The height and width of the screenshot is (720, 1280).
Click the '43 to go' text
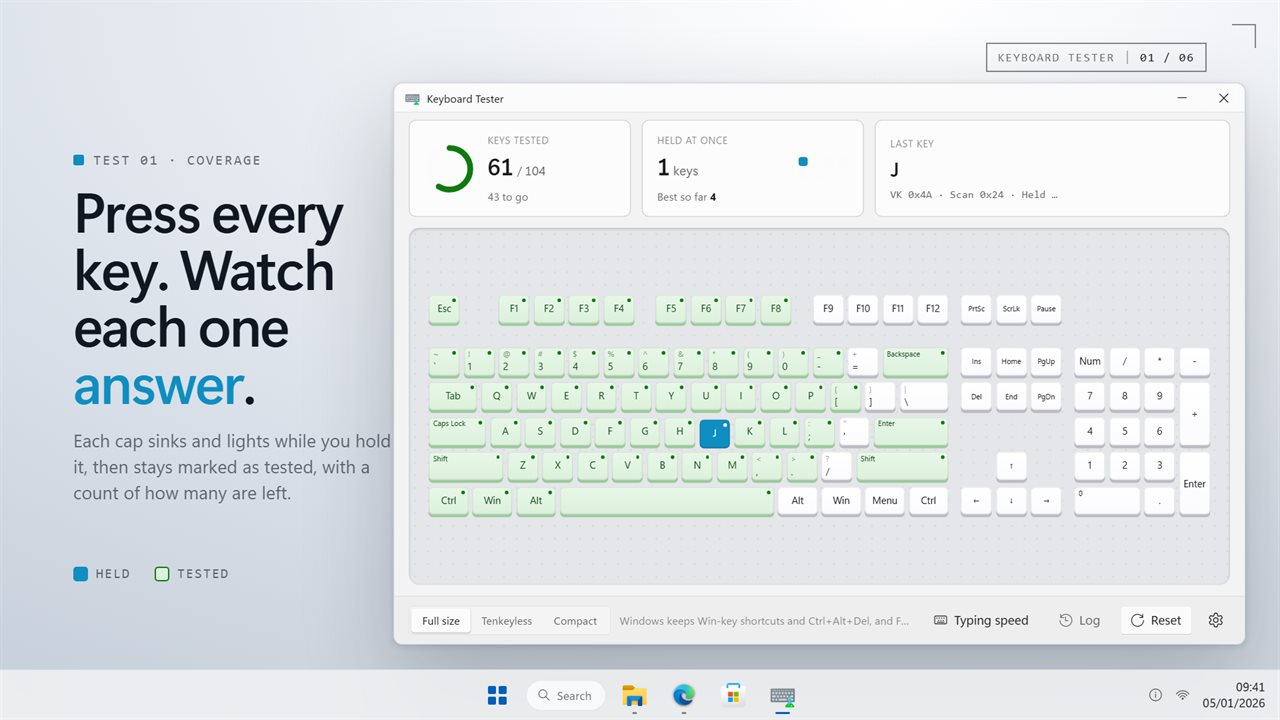tap(508, 197)
